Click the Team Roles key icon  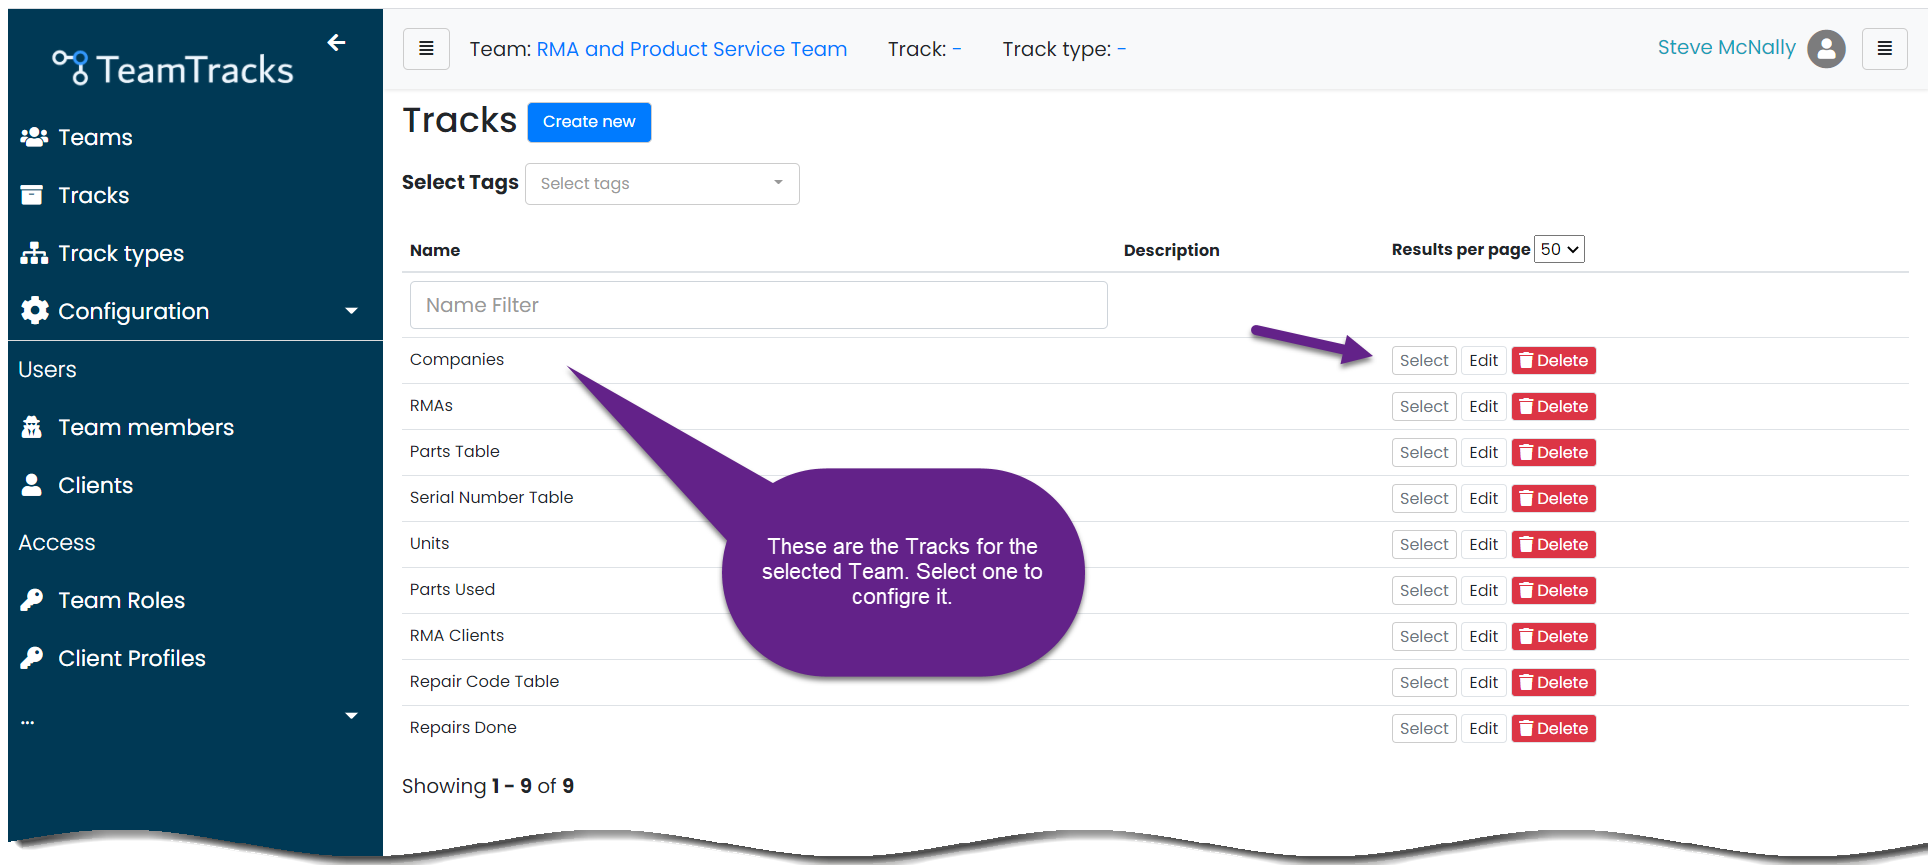(x=32, y=600)
